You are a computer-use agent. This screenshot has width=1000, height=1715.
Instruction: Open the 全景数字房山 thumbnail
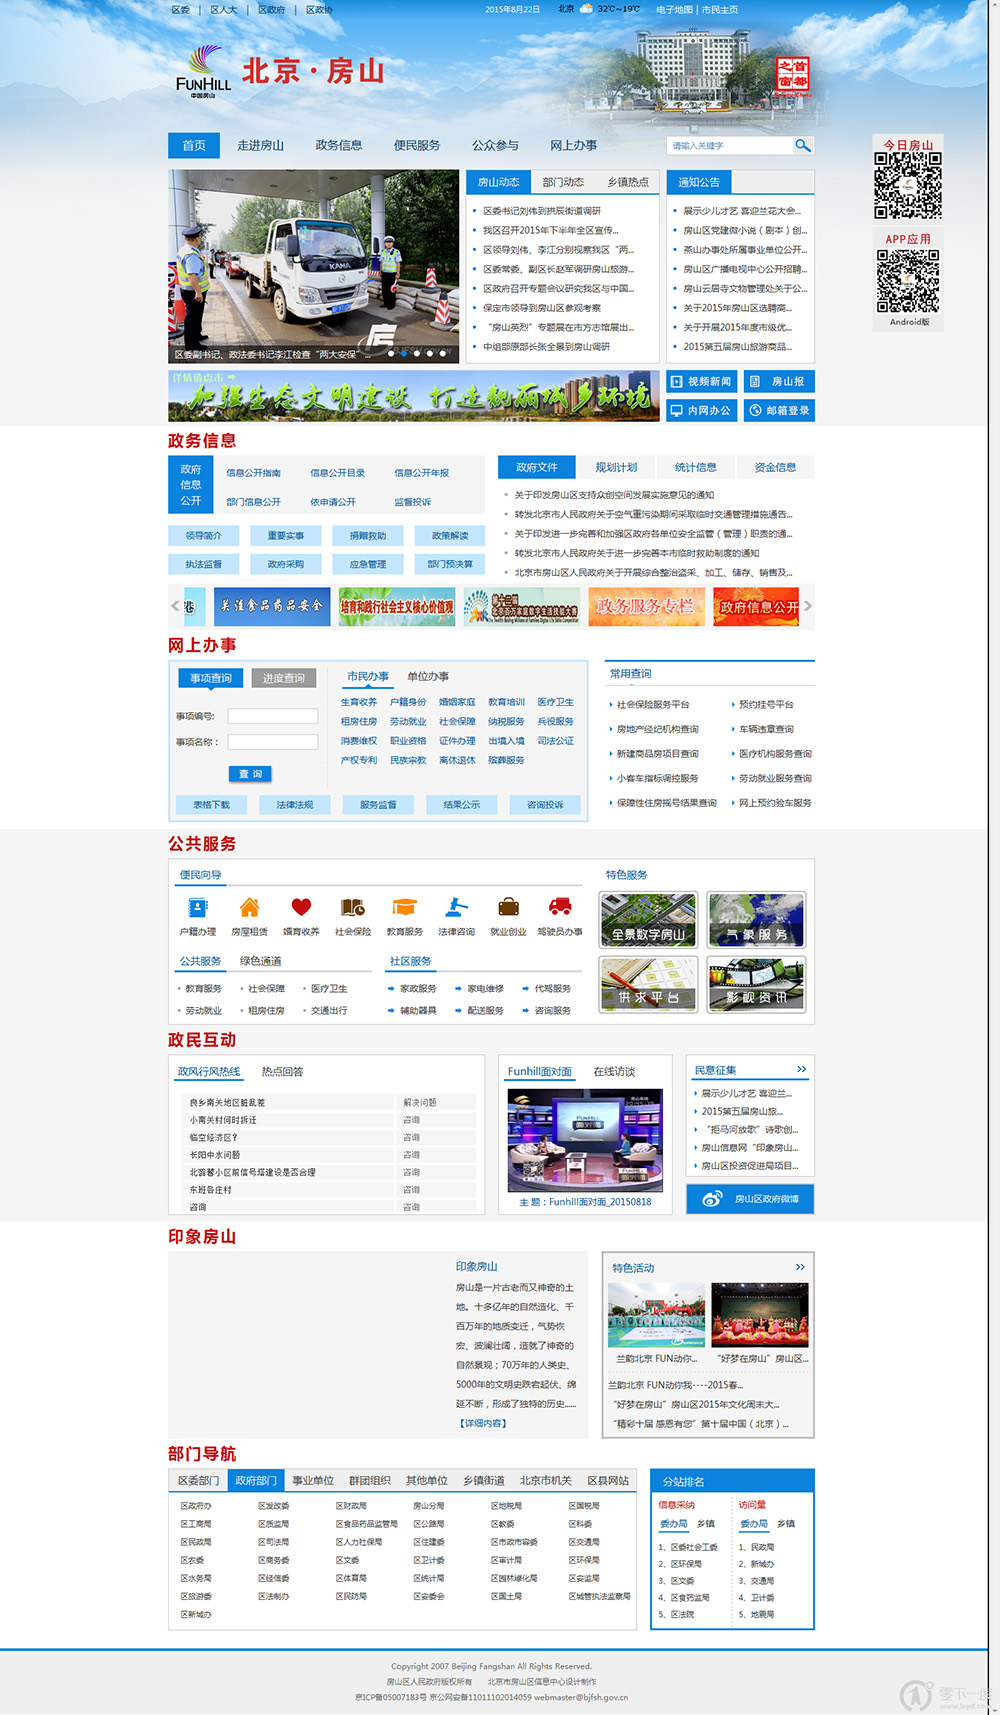click(648, 920)
